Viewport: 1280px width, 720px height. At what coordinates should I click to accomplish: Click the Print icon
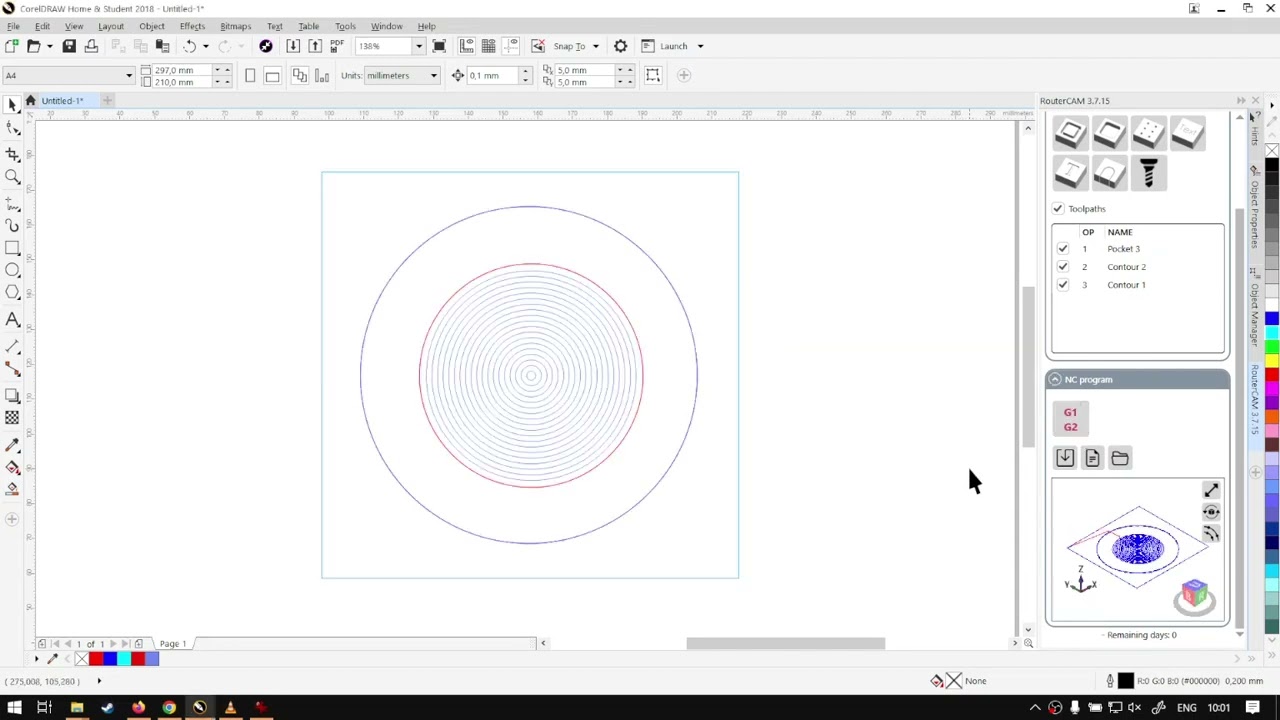91,46
